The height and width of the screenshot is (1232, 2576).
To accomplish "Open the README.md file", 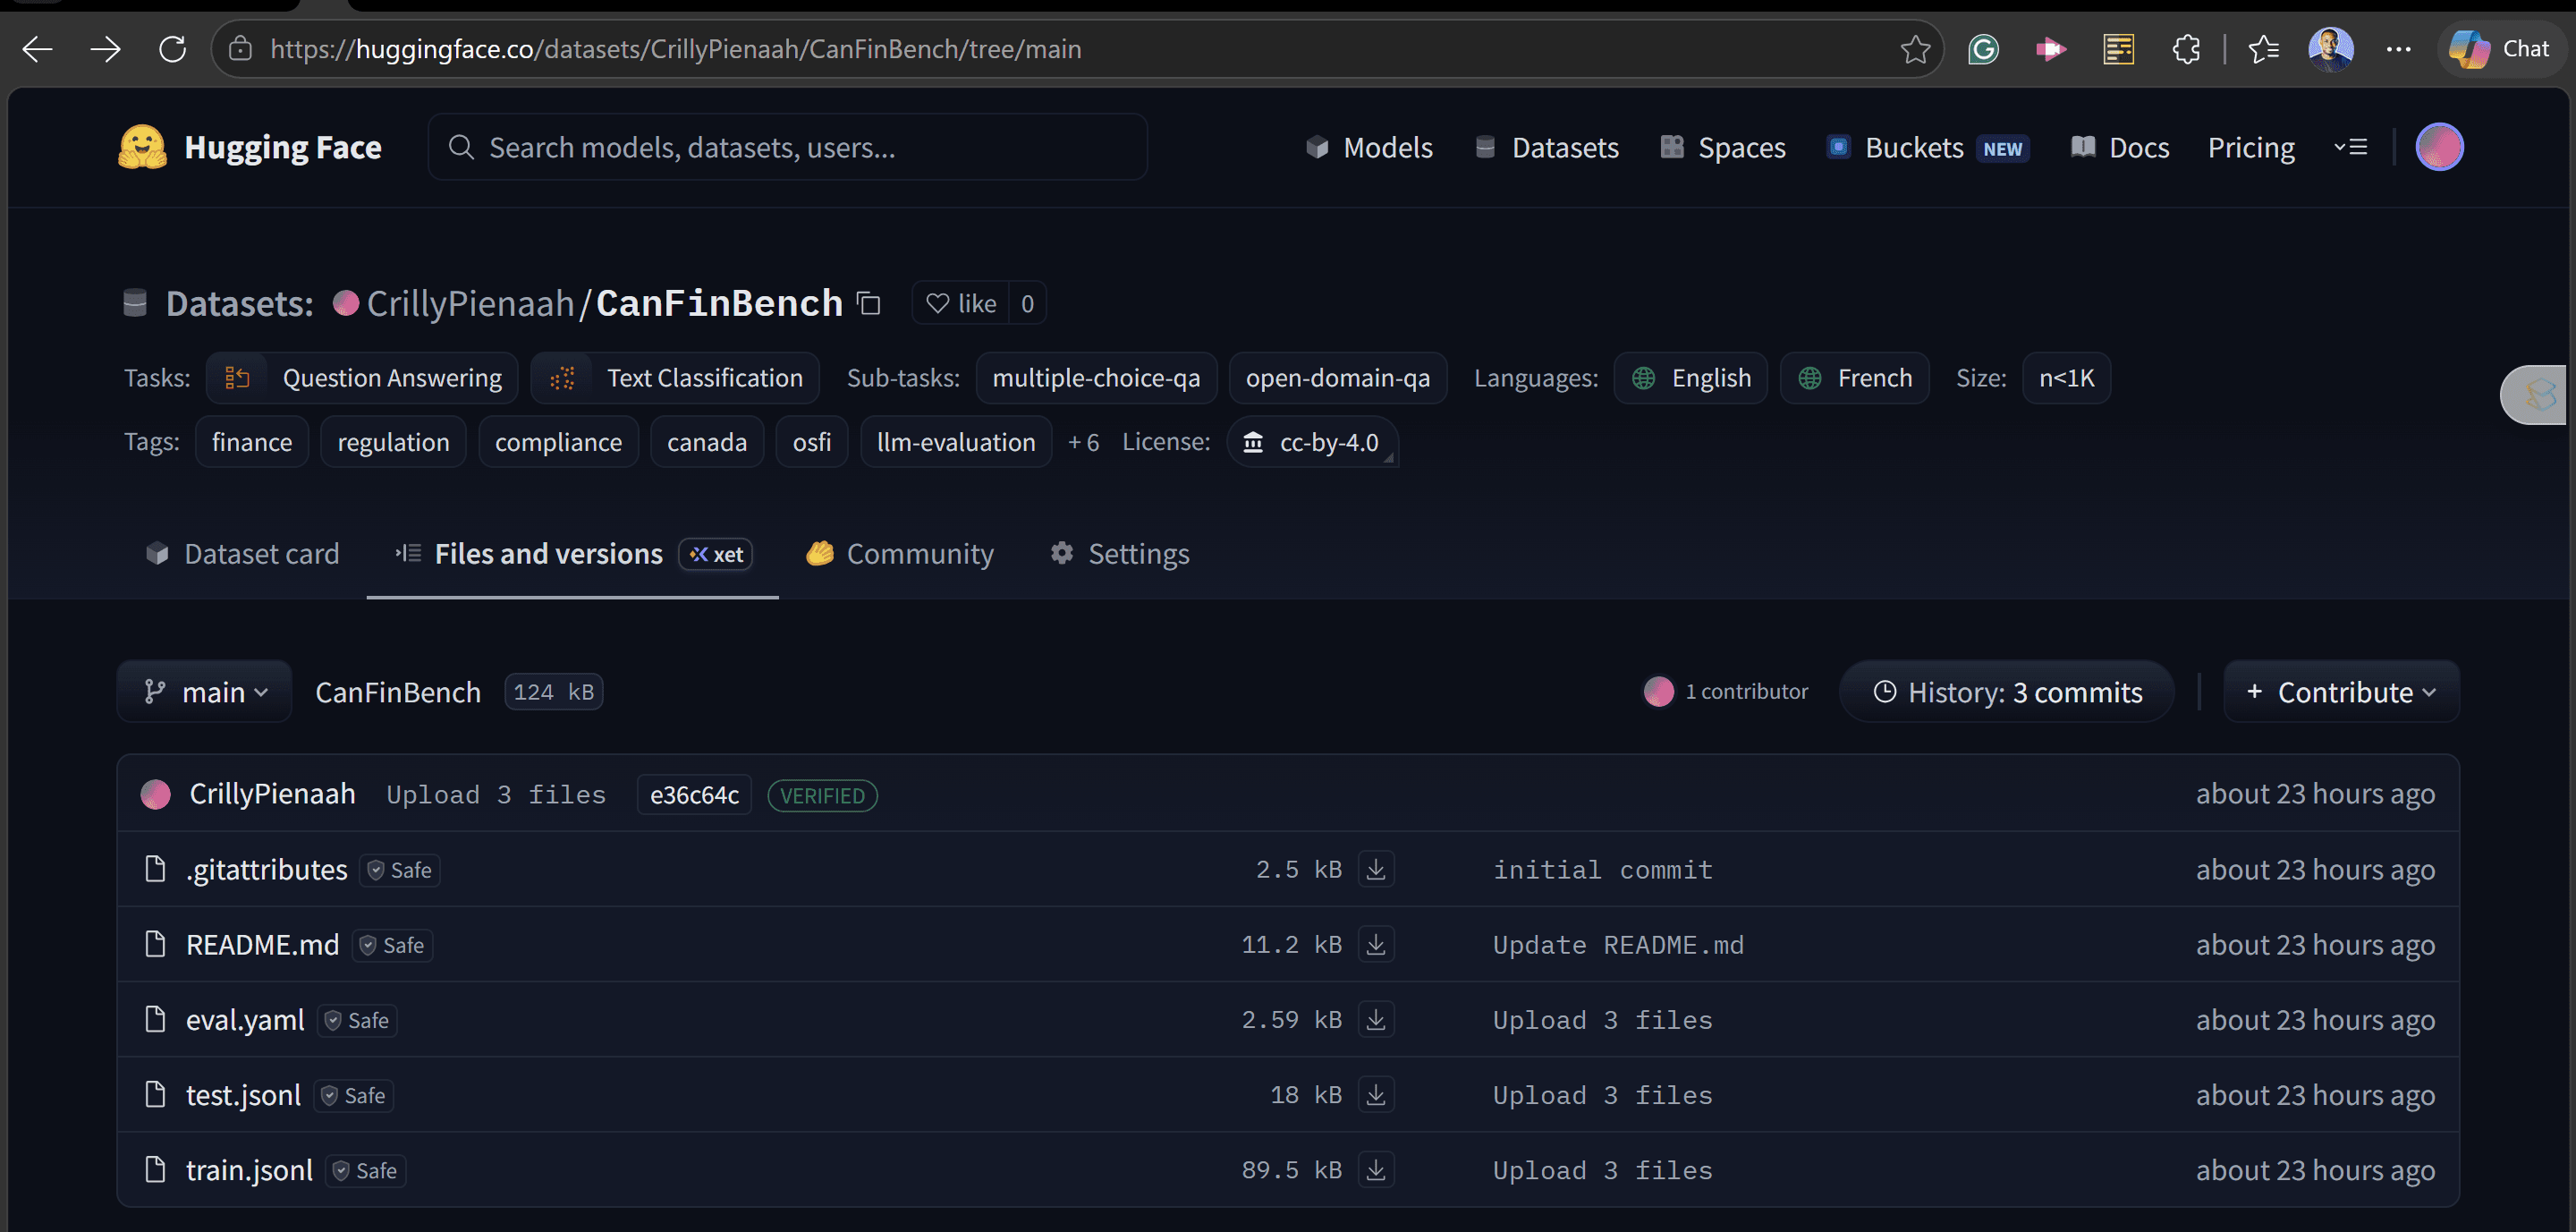I will coord(262,945).
